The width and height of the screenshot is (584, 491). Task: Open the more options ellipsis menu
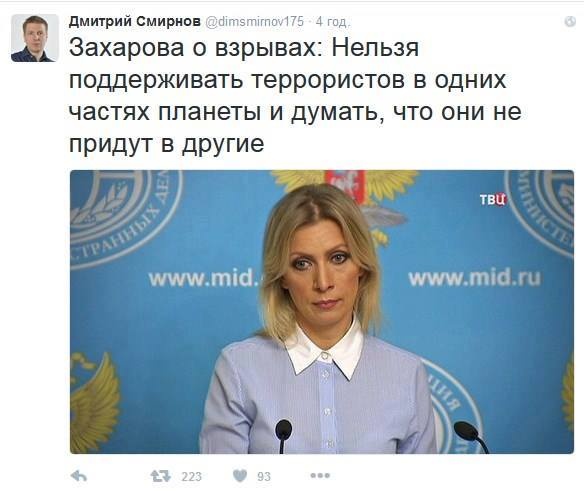[x=320, y=476]
